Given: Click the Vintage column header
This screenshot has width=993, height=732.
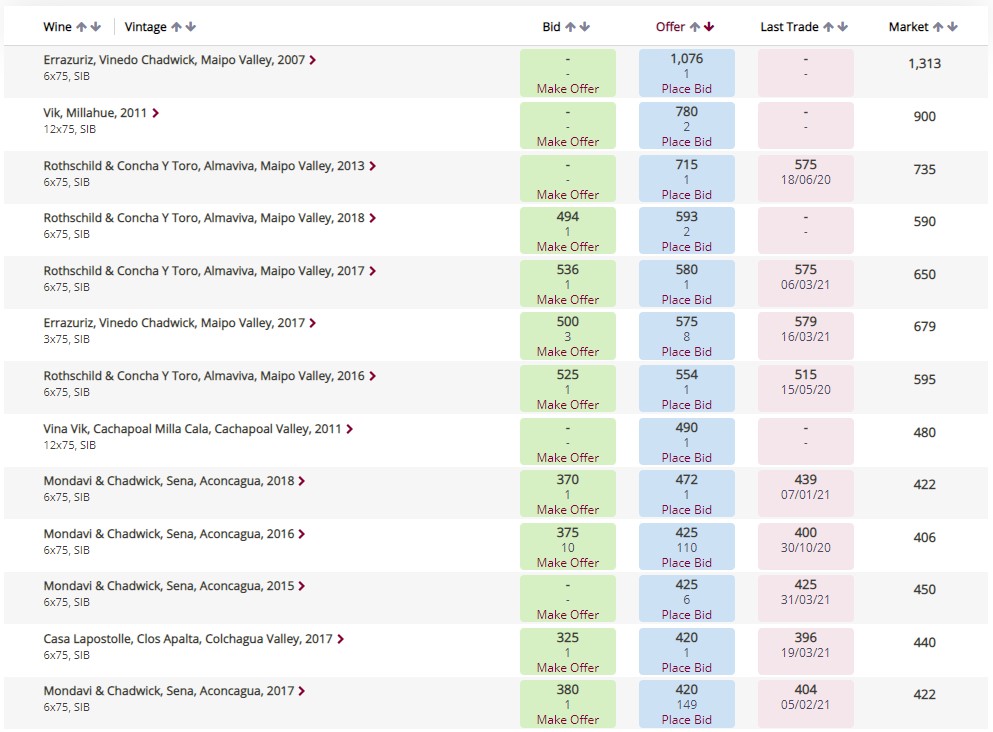Looking at the screenshot, I should (x=146, y=27).
